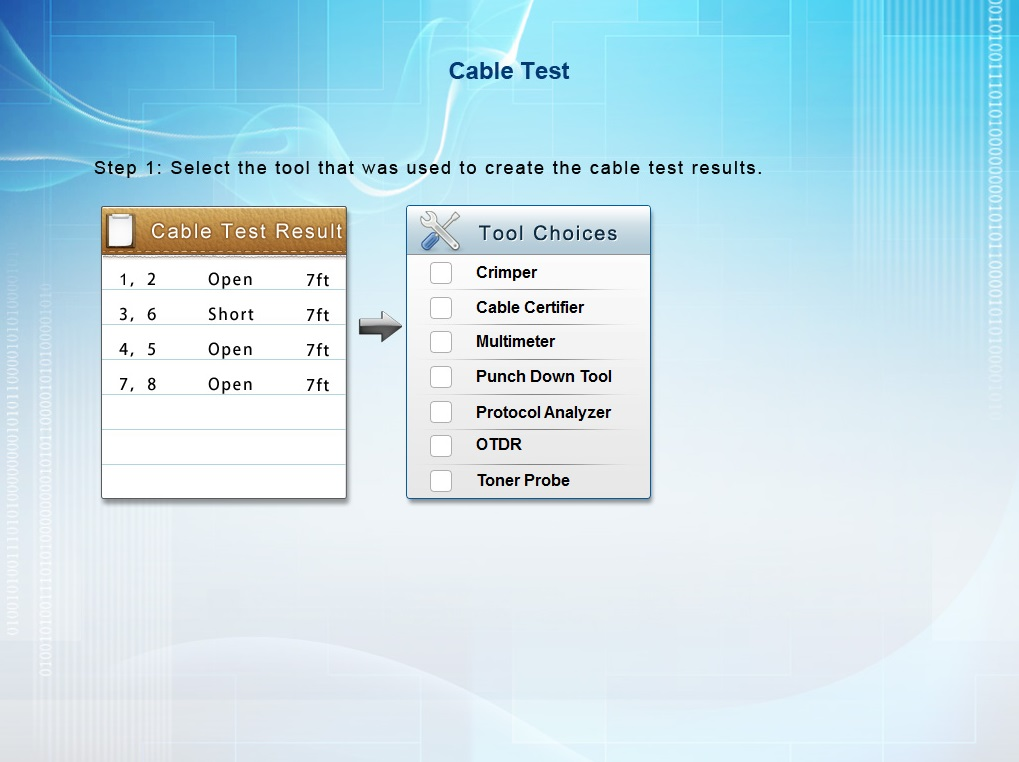
Task: Click the Step 1 instruction text
Action: 428,168
